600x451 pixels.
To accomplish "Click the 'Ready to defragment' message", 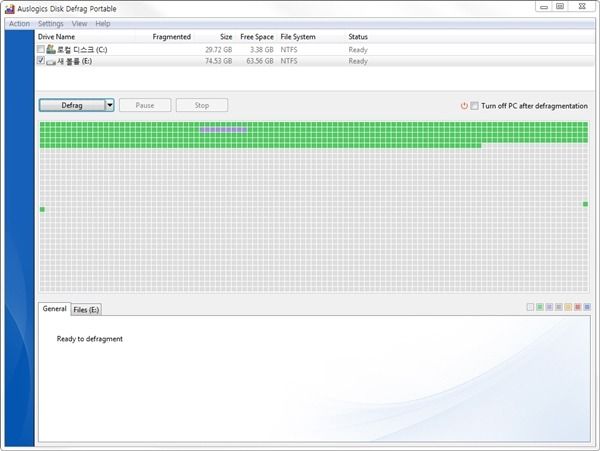I will coord(90,339).
